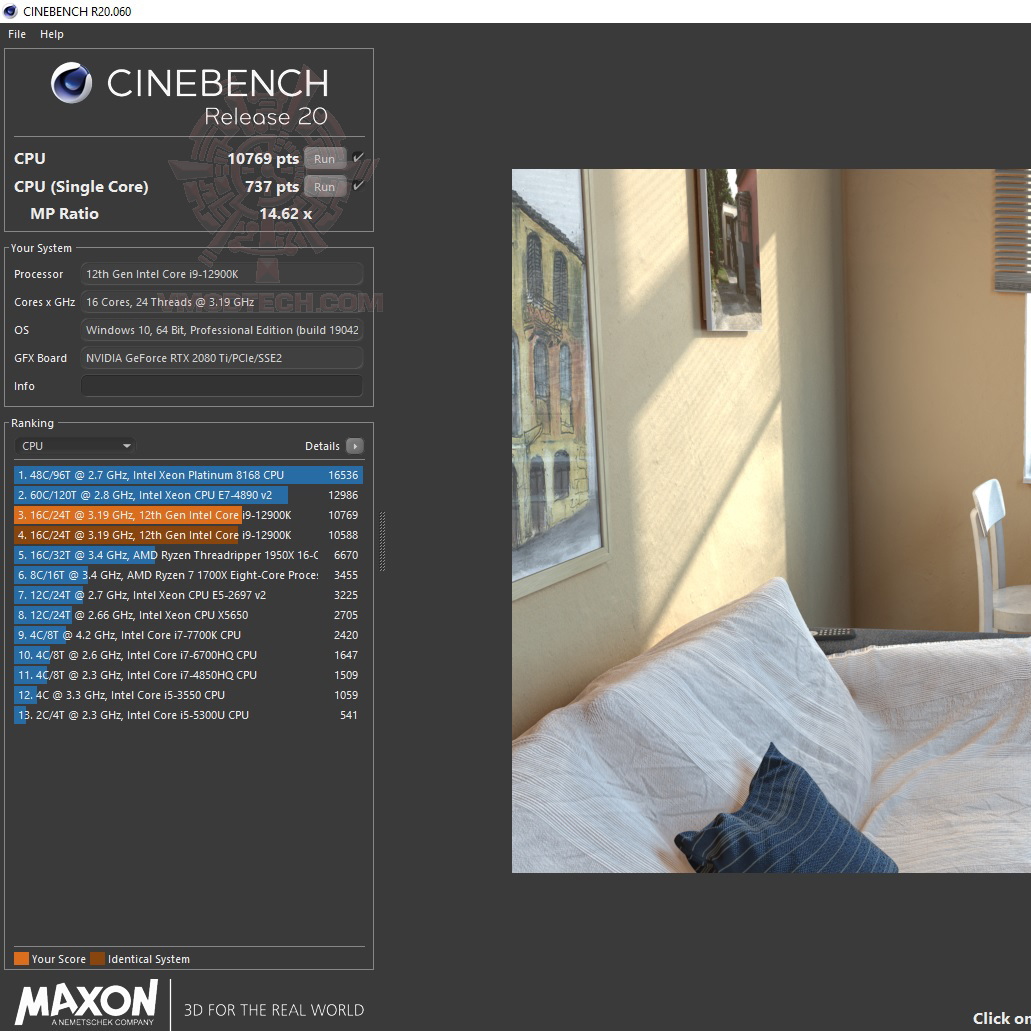Select Core i5-3550 ranking row
1031x1031 pixels.
[x=188, y=696]
